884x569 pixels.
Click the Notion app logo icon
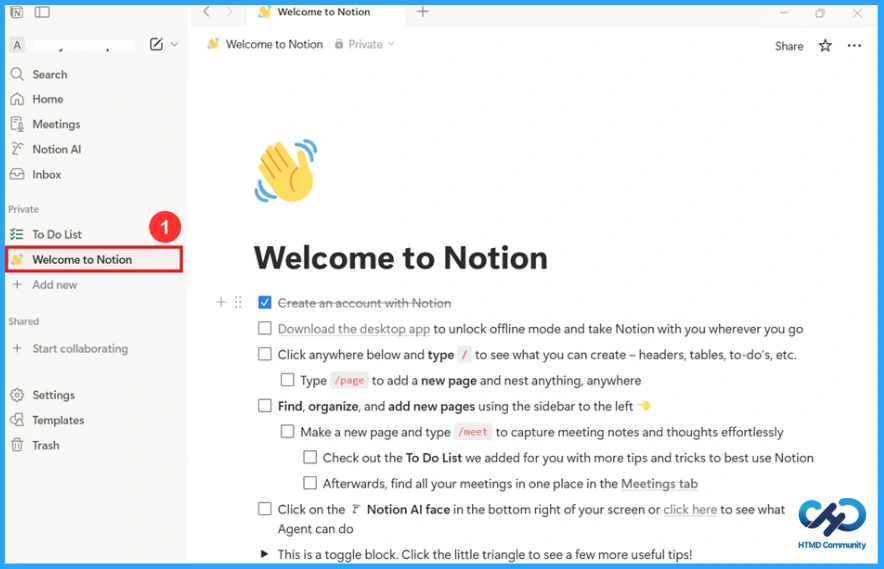tap(17, 12)
